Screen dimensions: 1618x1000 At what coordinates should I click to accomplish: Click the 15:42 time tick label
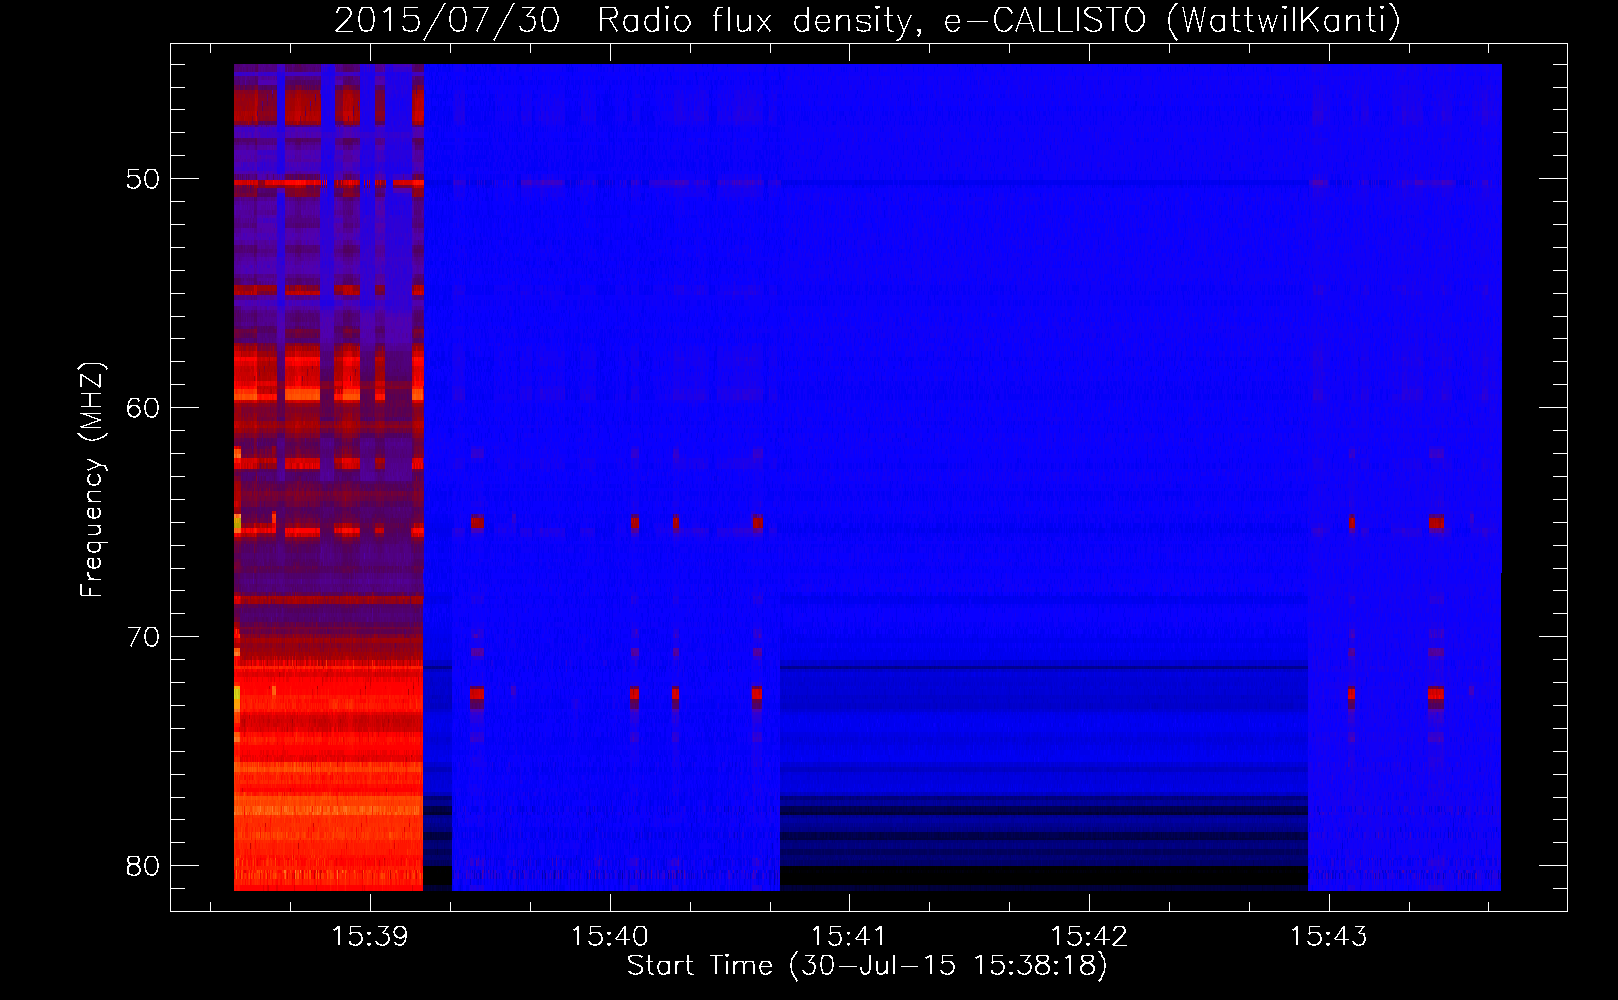click(x=1088, y=937)
